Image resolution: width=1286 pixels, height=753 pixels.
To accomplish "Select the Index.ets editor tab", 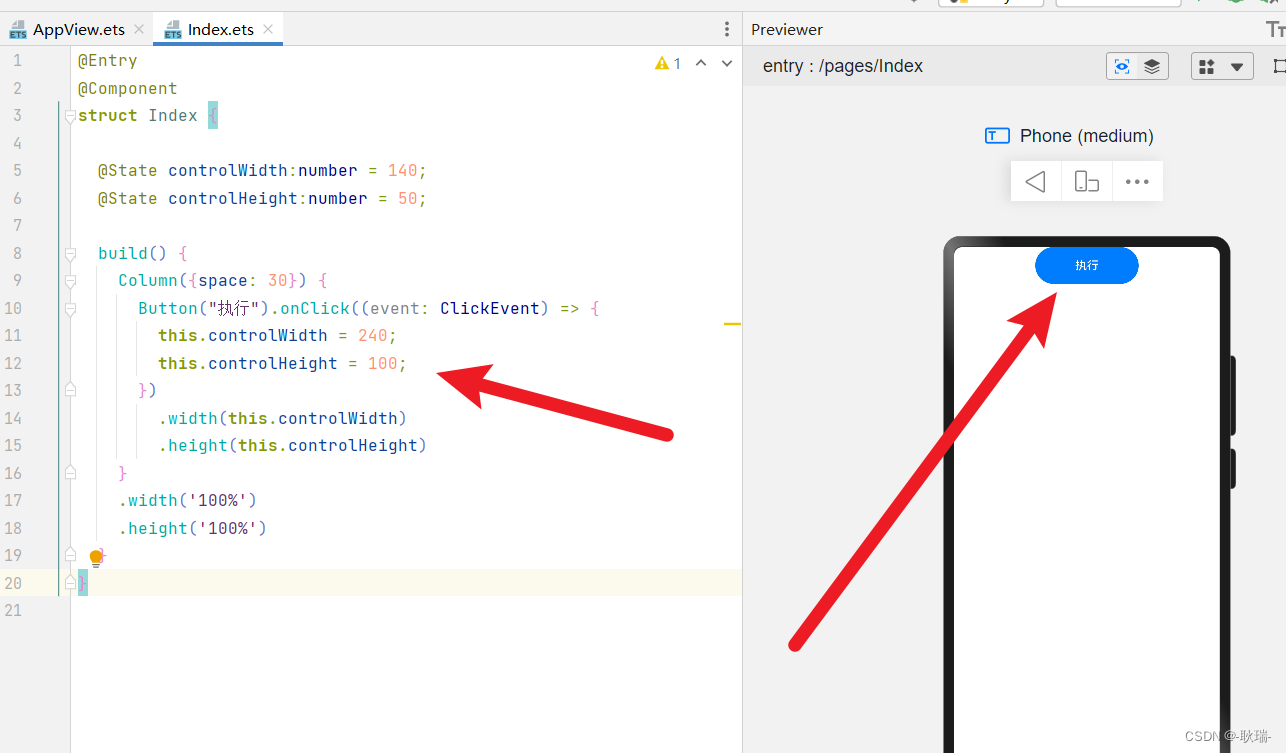I will coord(220,29).
